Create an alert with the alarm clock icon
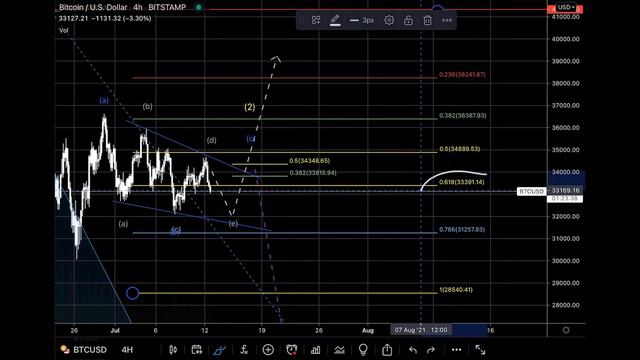Screen dimensions: 640x360 pos(292,350)
